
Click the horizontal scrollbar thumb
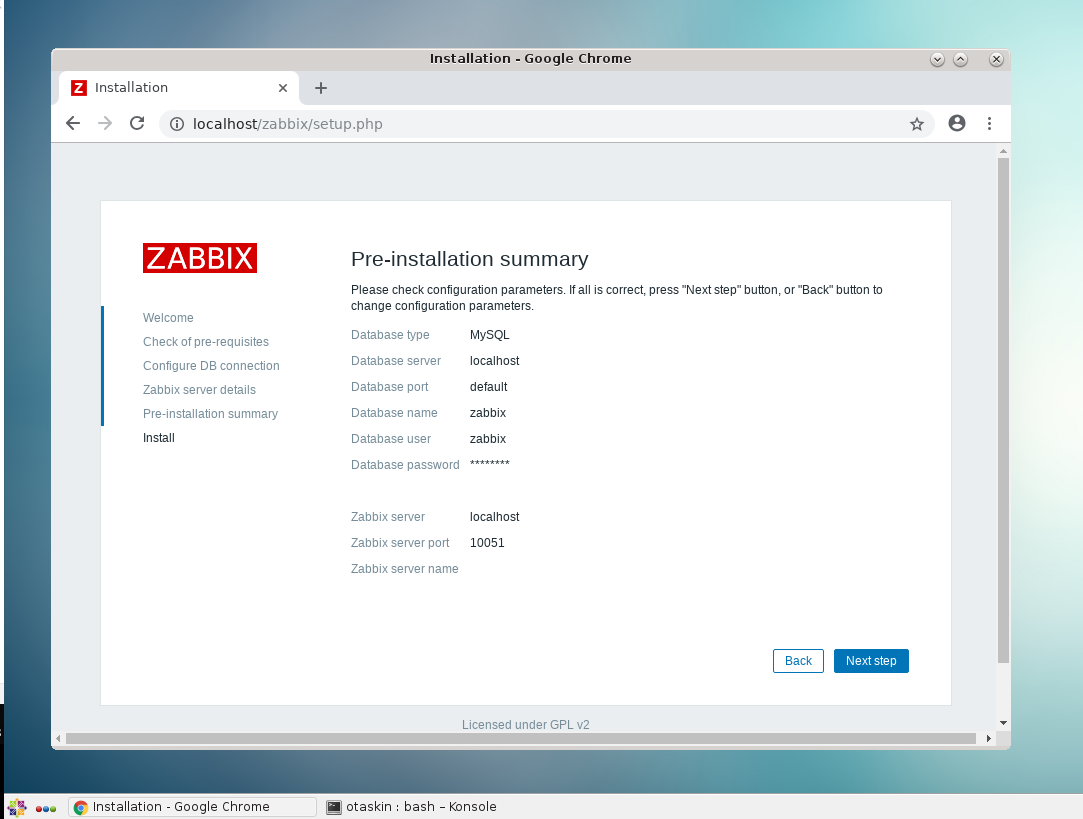tap(521, 738)
